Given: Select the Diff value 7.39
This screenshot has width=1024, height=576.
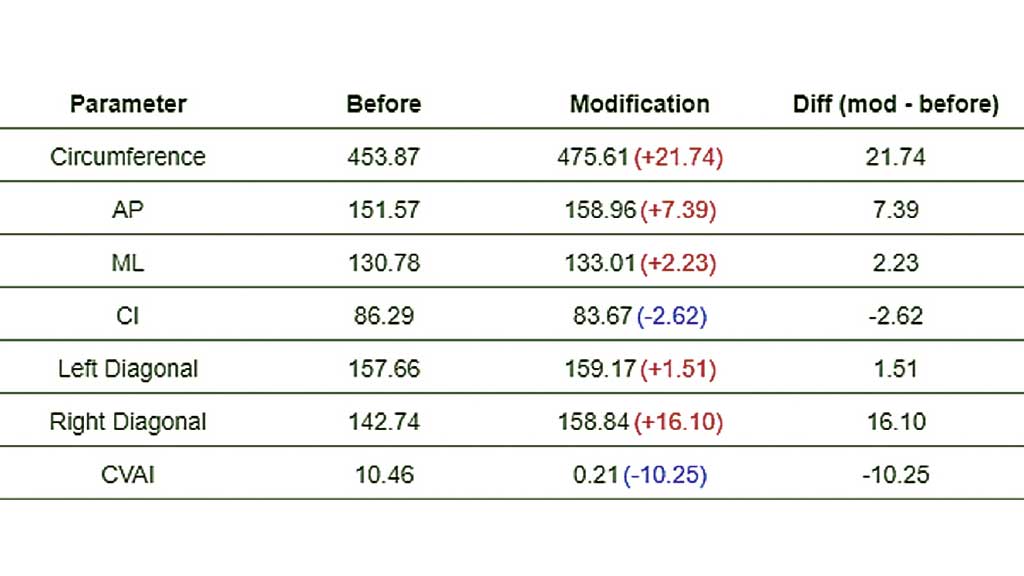Looking at the screenshot, I should point(895,210).
